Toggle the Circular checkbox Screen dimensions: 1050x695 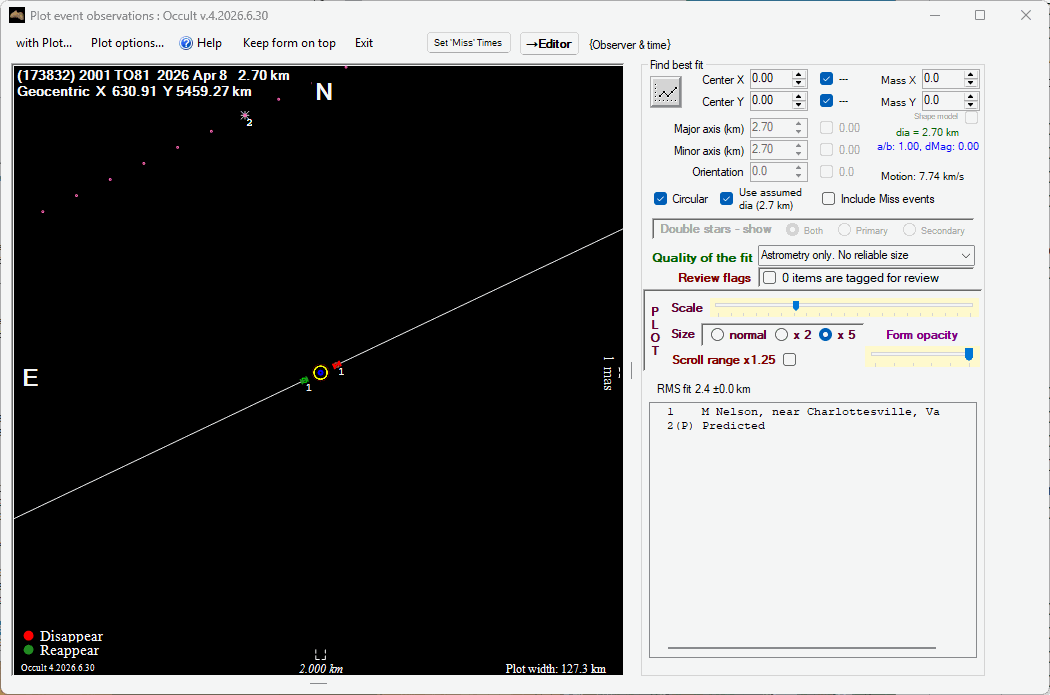660,199
